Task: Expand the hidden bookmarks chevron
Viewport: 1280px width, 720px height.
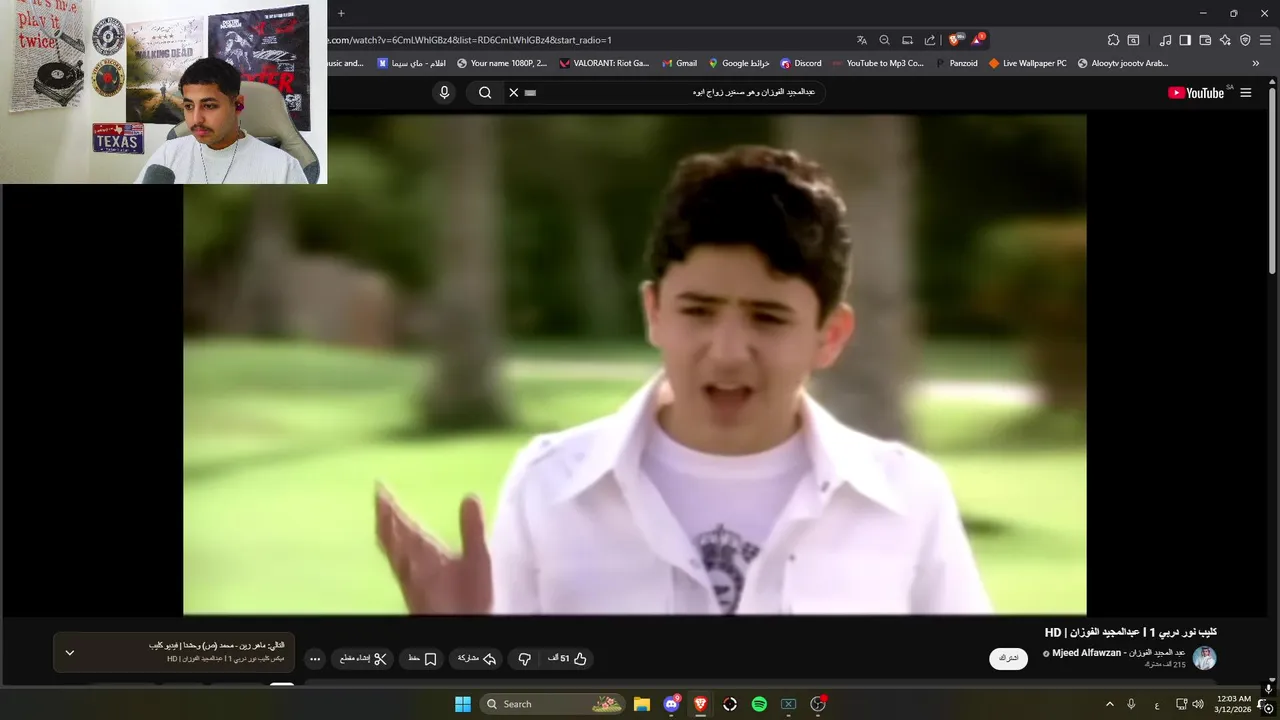Action: coord(1256,63)
